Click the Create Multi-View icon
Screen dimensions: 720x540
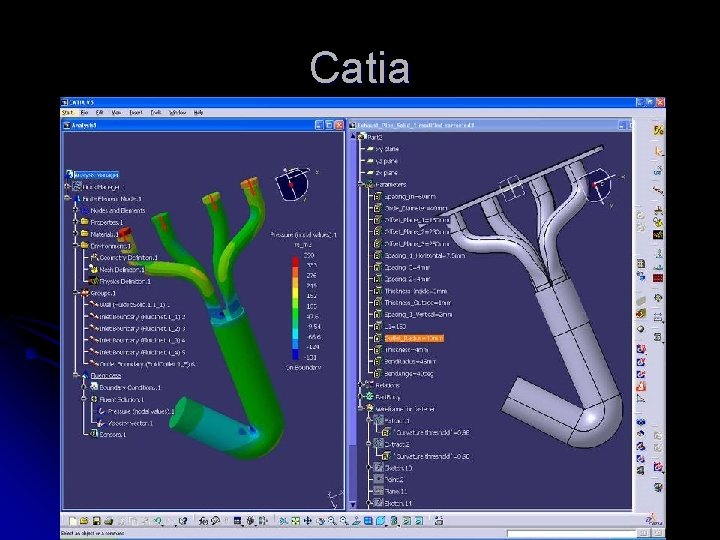click(x=368, y=521)
